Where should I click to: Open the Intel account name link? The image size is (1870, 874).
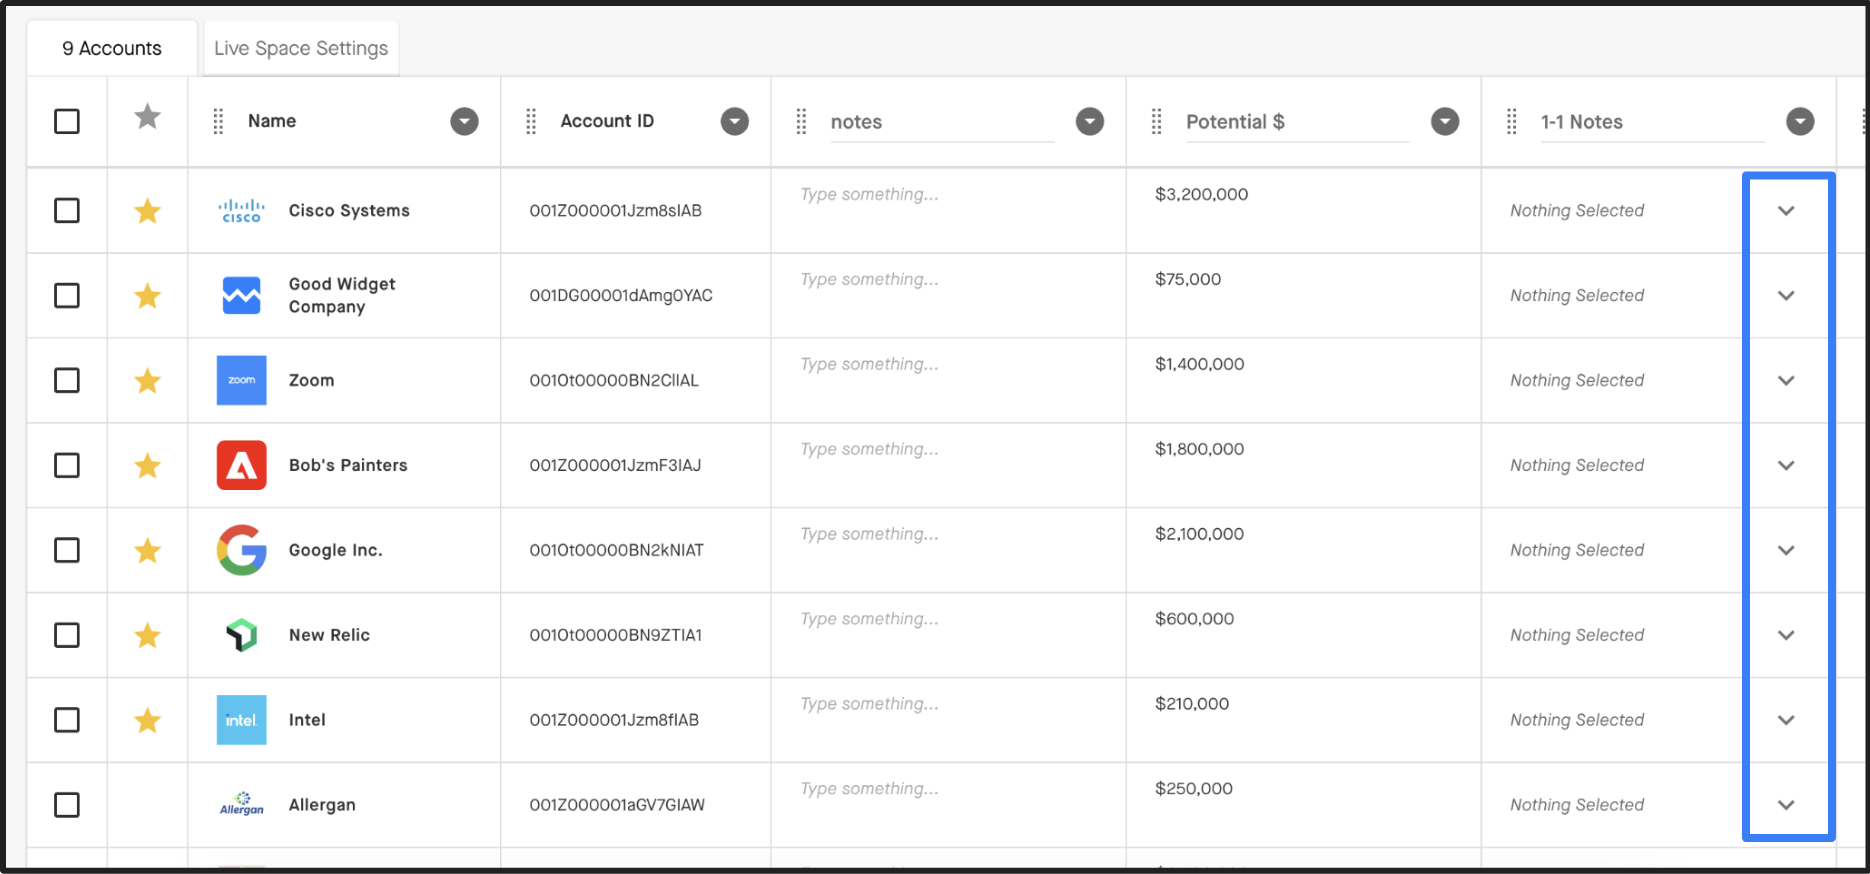click(307, 720)
